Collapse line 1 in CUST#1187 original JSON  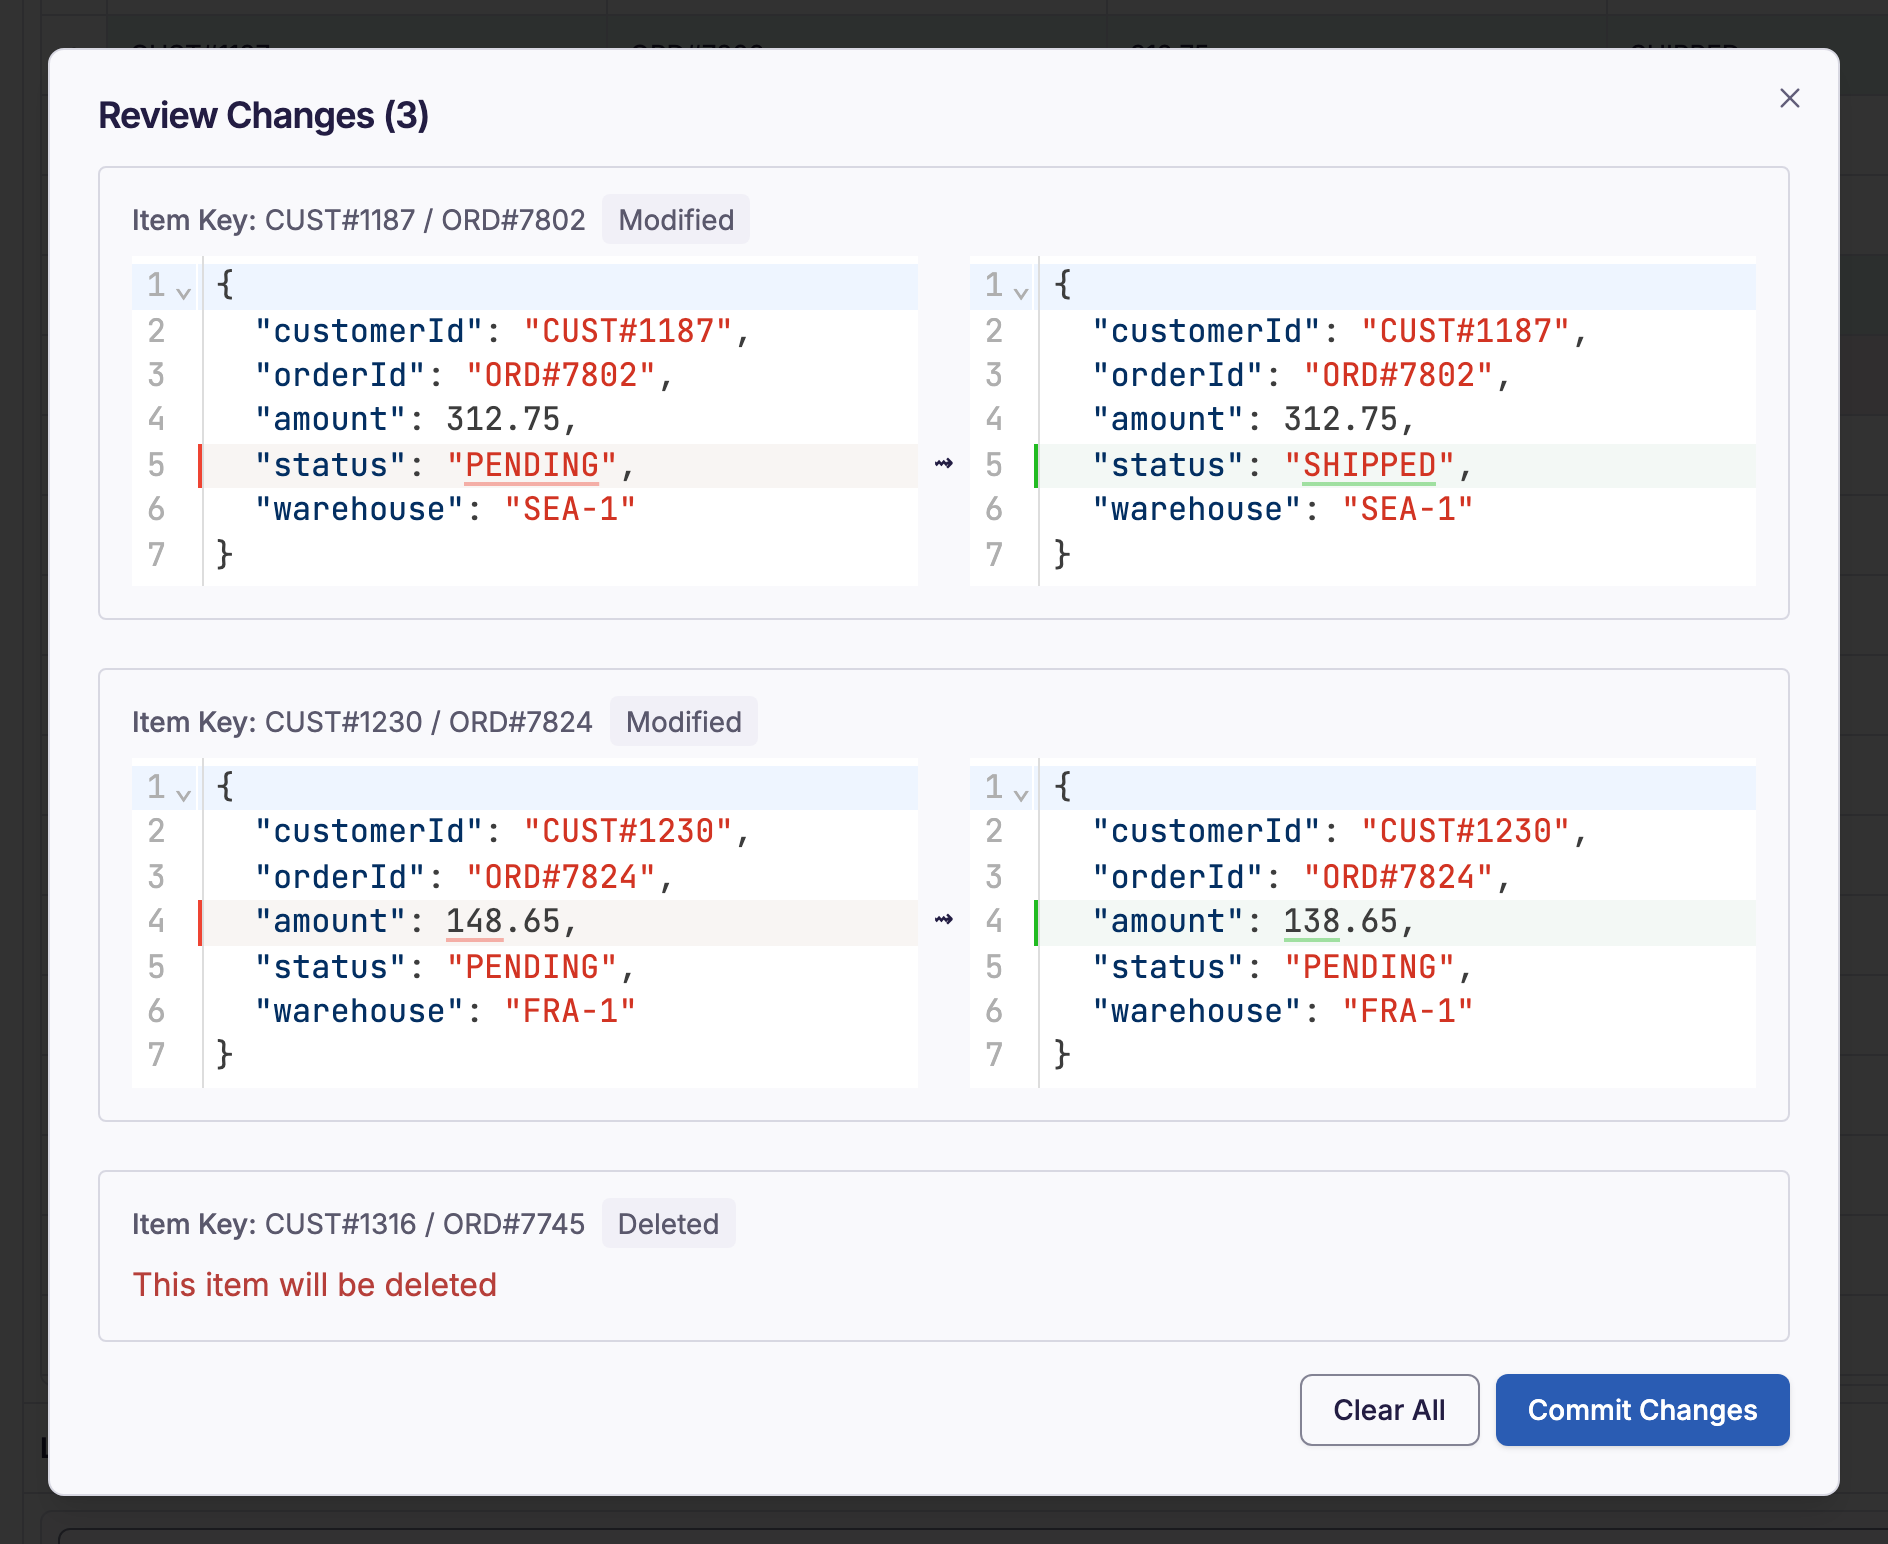pyautogui.click(x=183, y=292)
